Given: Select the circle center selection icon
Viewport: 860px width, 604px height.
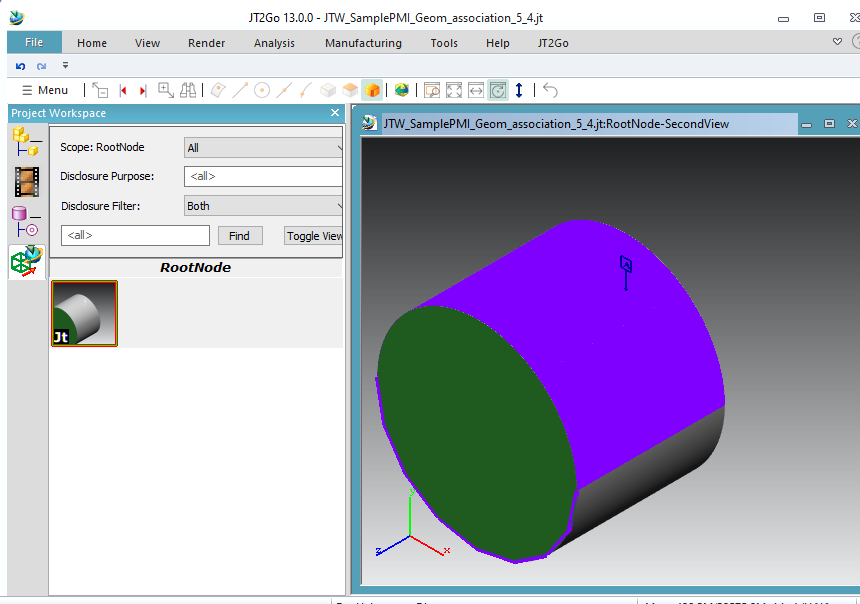Looking at the screenshot, I should click(262, 91).
